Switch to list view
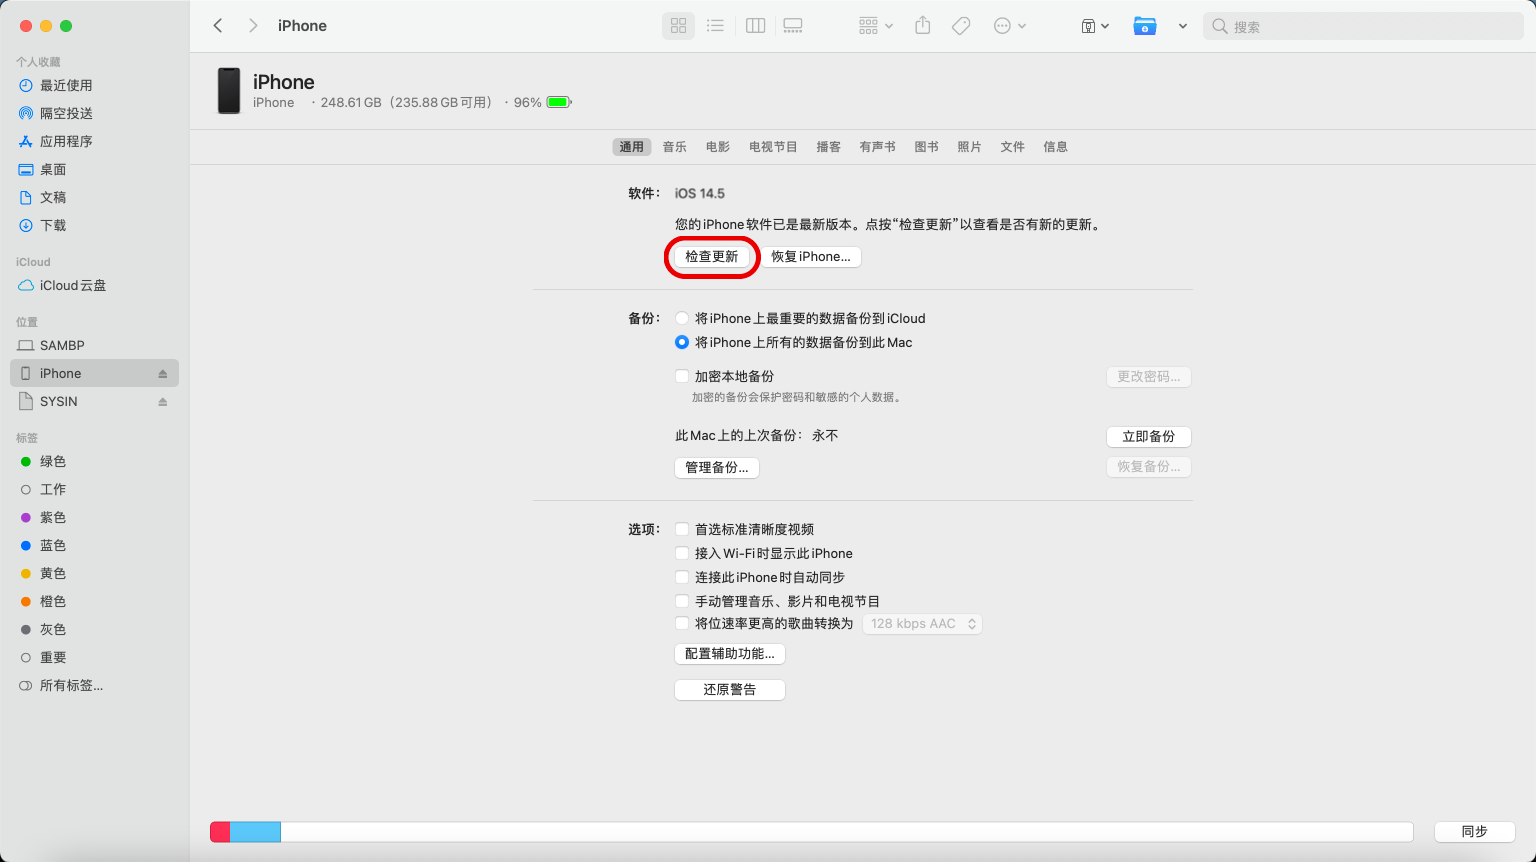Image resolution: width=1536 pixels, height=862 pixels. [715, 26]
